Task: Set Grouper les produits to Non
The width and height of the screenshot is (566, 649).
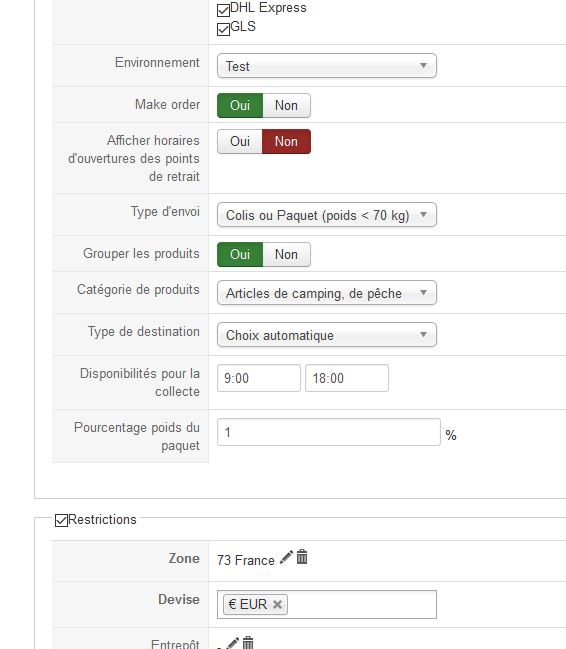Action: point(287,255)
